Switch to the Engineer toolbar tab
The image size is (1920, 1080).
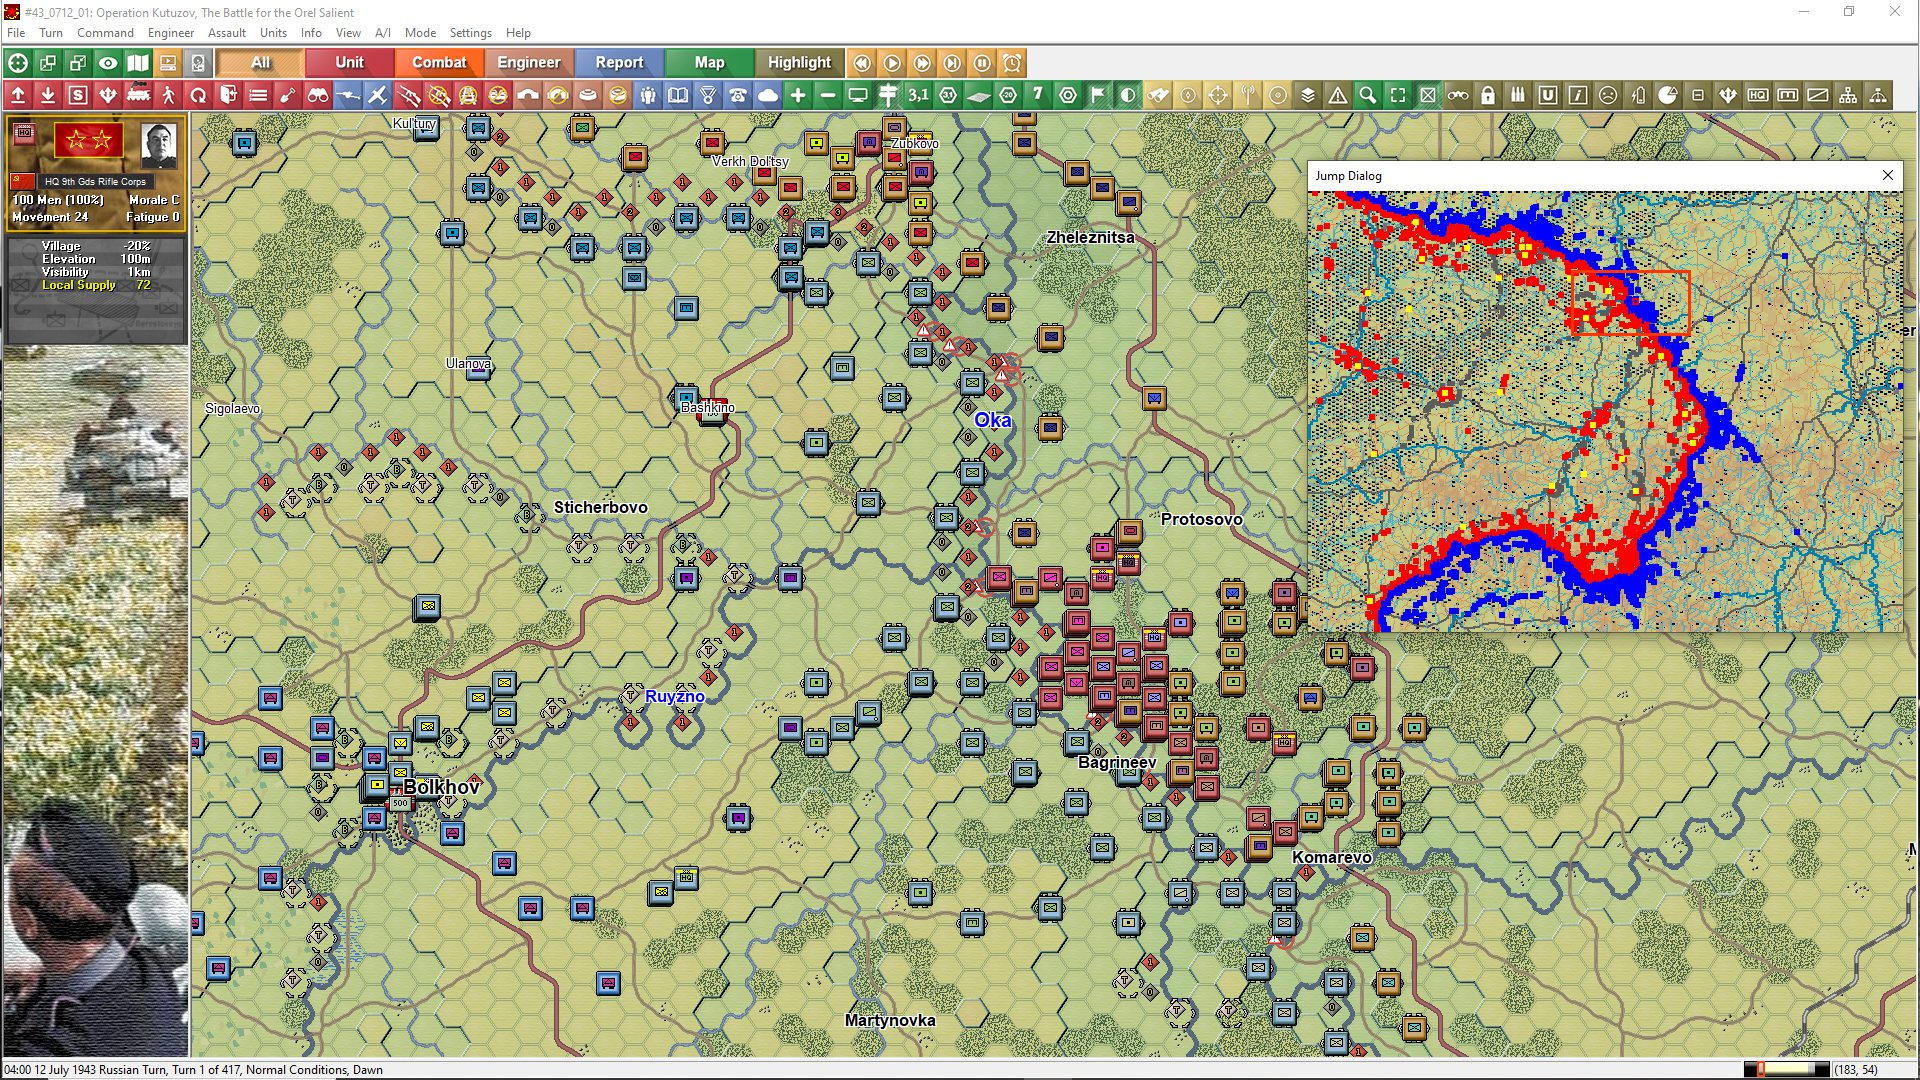tap(529, 62)
